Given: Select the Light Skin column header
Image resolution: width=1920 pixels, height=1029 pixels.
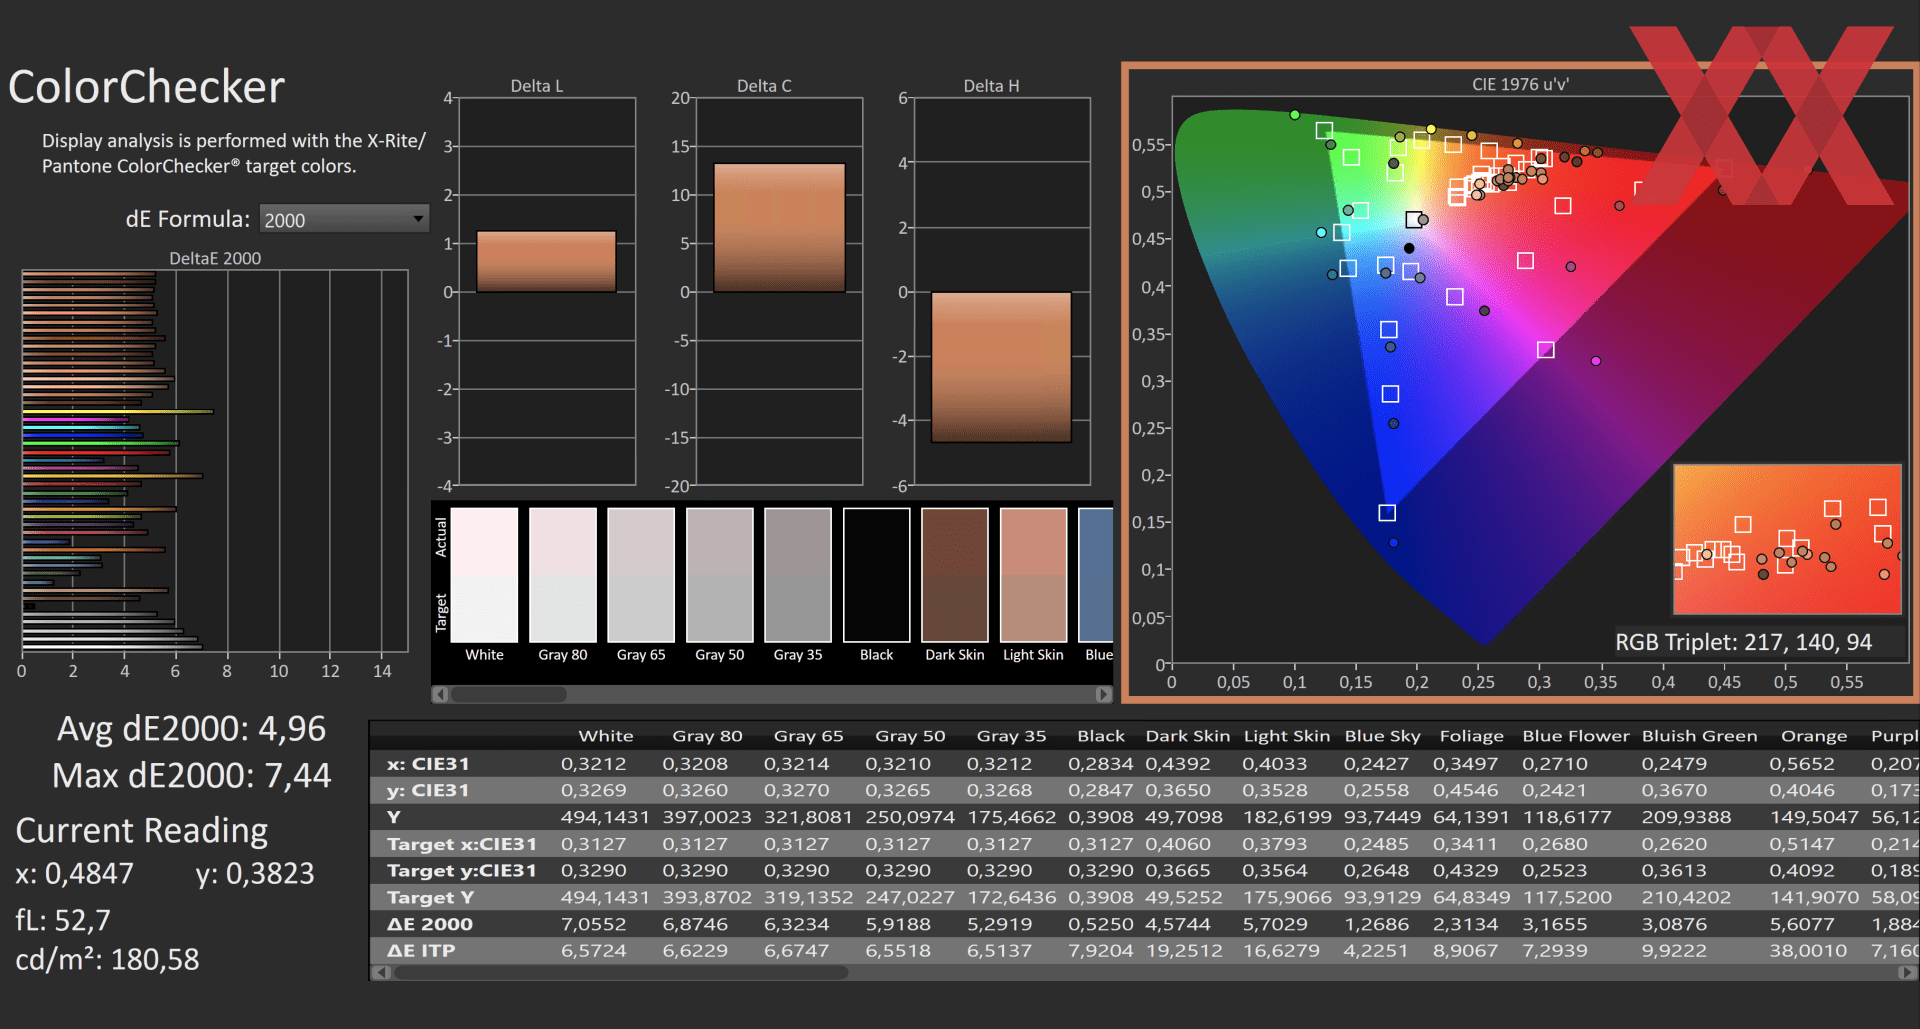Looking at the screenshot, I should point(1287,736).
